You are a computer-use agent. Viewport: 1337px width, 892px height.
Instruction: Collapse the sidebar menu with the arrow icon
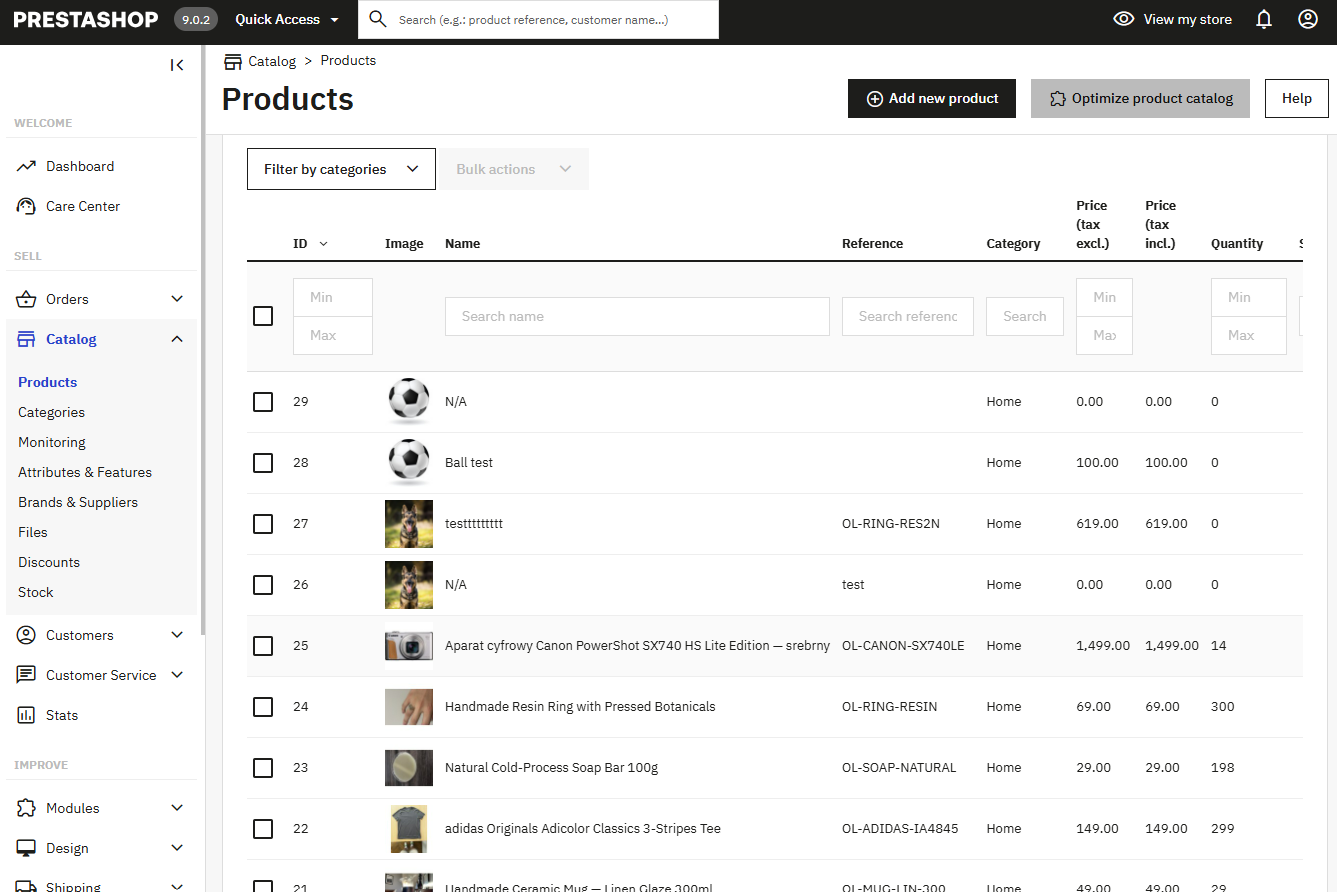point(177,65)
